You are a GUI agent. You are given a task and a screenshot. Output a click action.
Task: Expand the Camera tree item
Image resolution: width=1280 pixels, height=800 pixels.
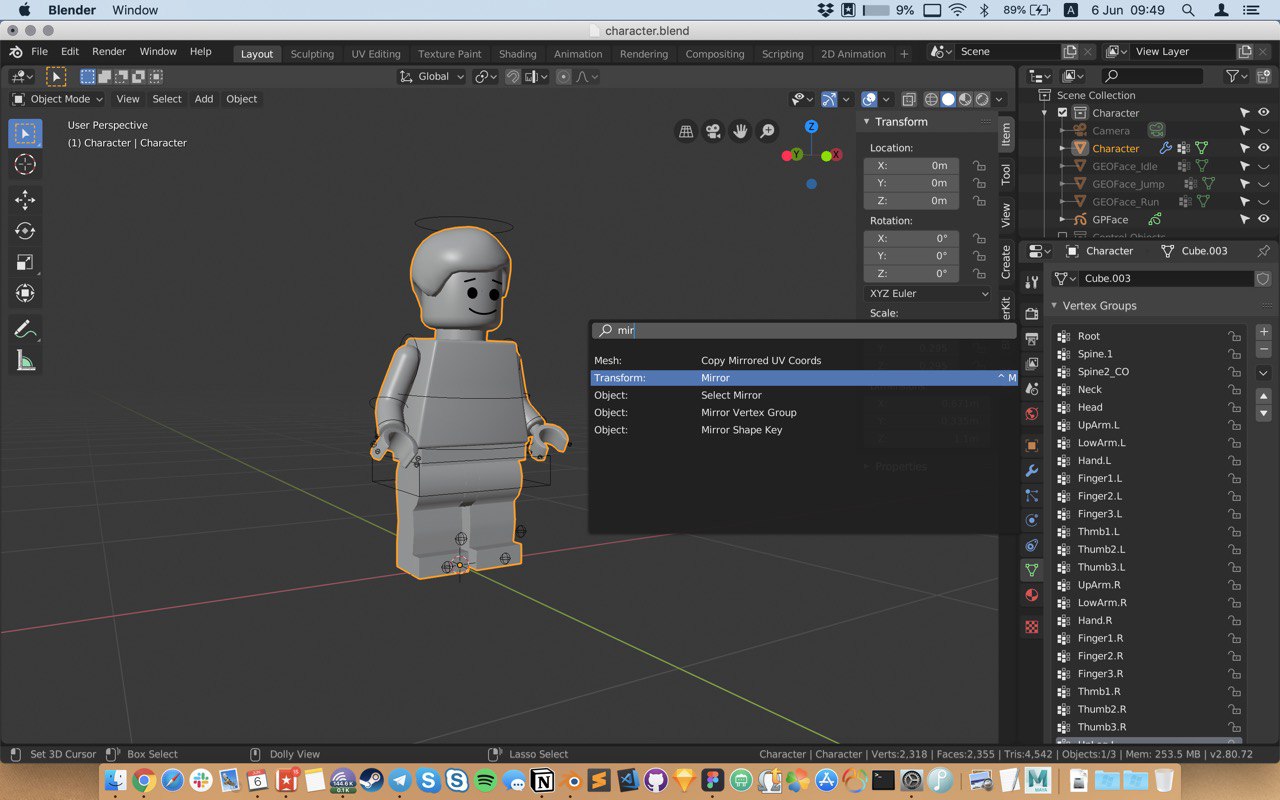pyautogui.click(x=1063, y=131)
